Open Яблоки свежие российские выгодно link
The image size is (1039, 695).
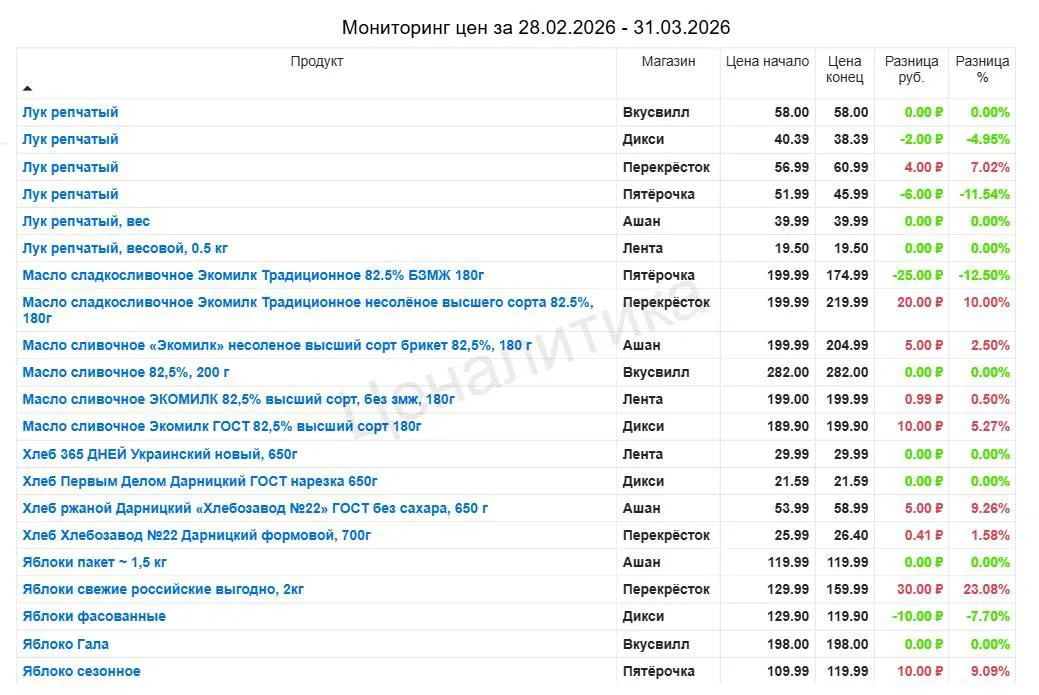point(163,590)
